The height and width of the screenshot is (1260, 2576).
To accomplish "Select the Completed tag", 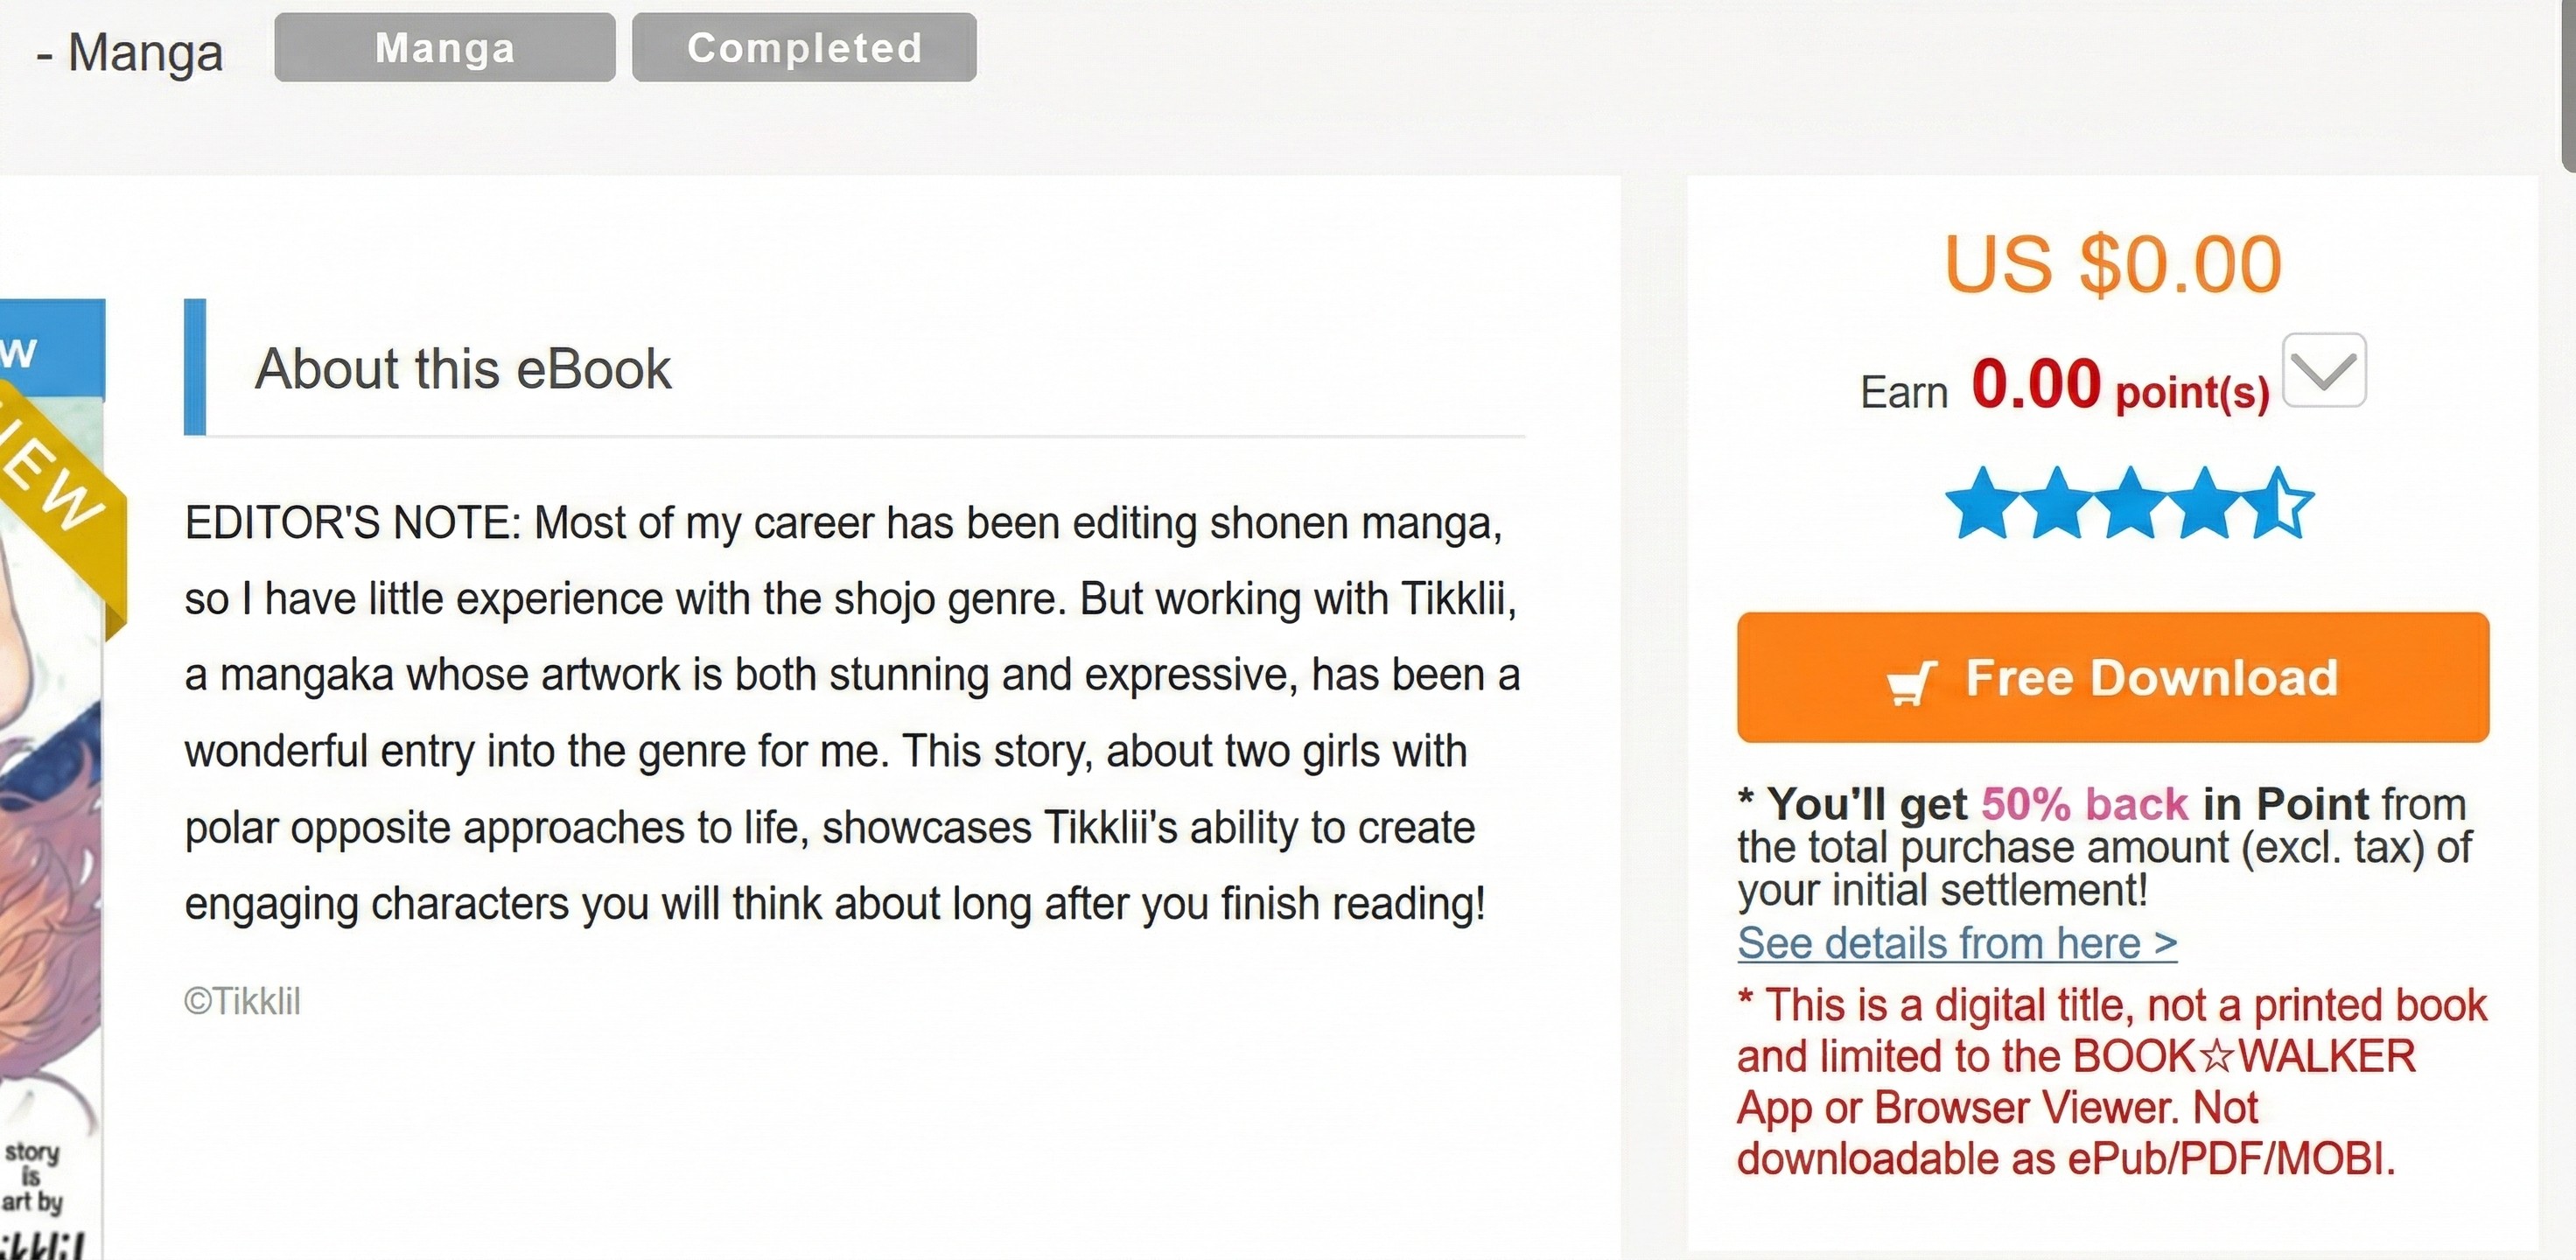I will (x=804, y=48).
